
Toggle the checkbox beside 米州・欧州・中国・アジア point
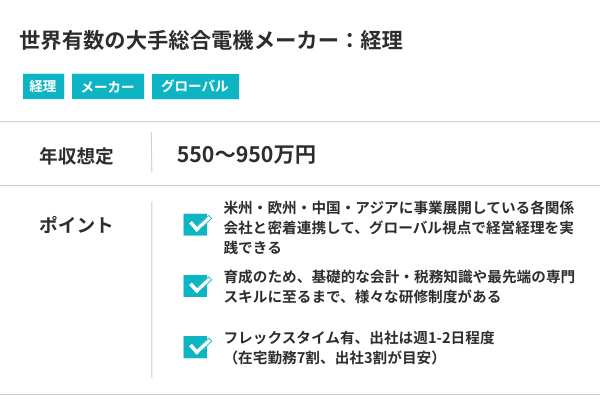click(196, 225)
